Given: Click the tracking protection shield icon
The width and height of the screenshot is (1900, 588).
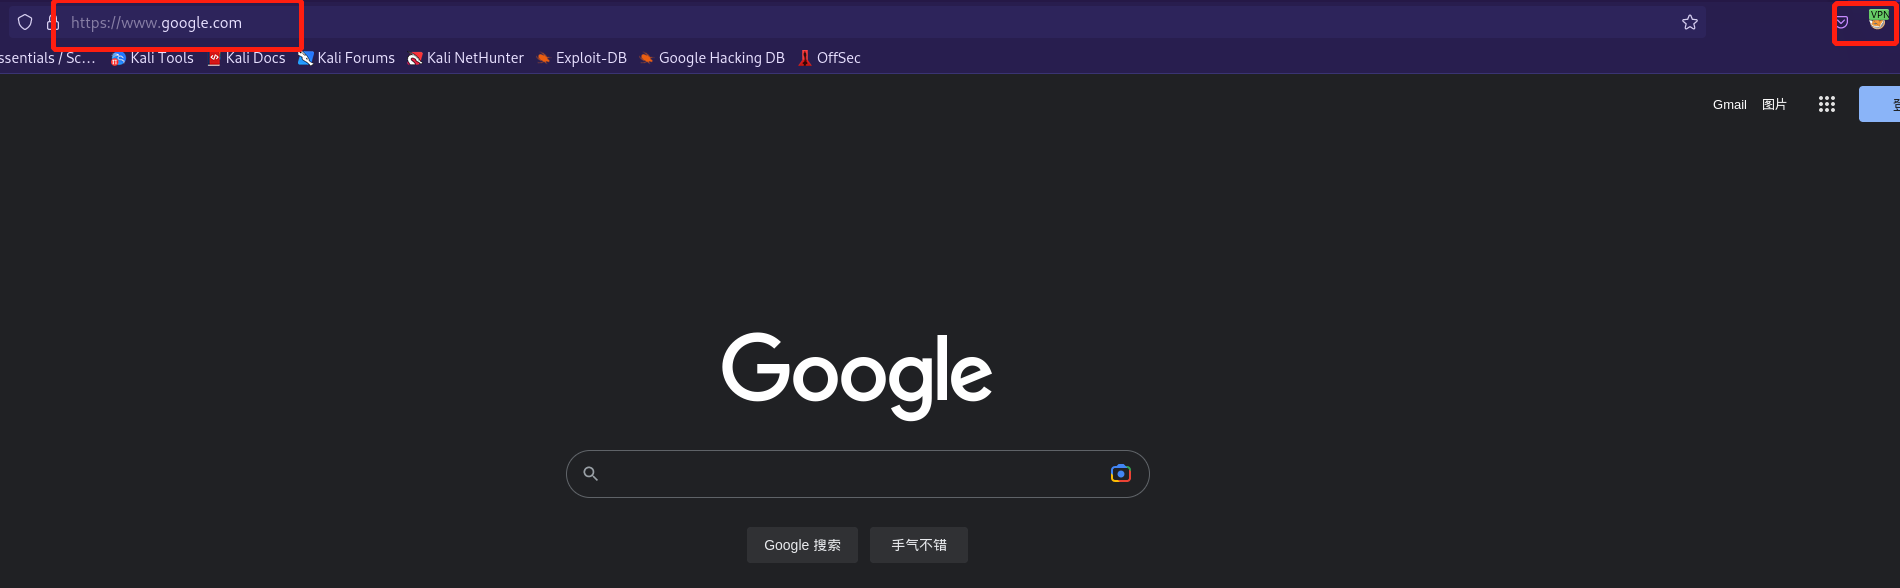Looking at the screenshot, I should point(25,22).
